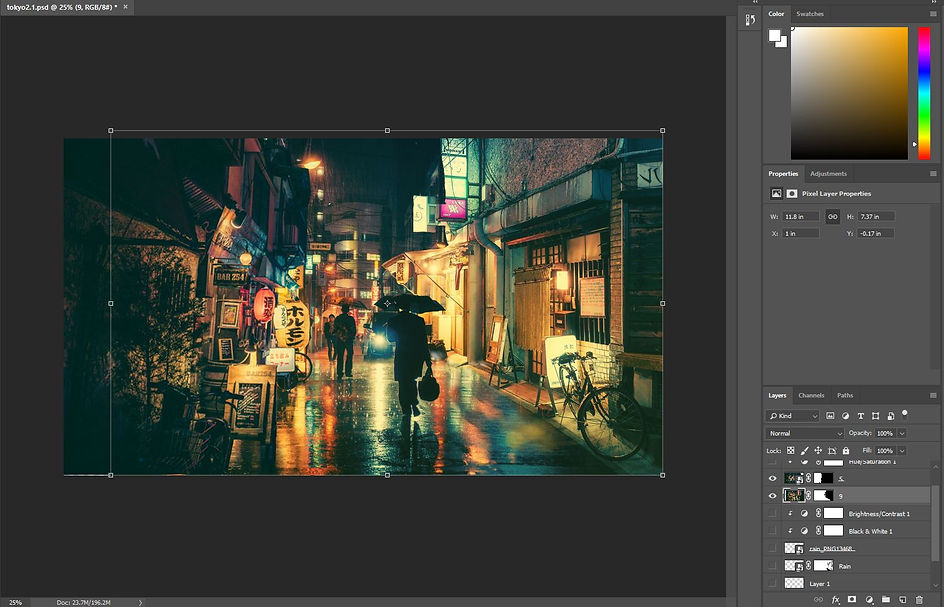Show the Black & White 1 layer

772,531
